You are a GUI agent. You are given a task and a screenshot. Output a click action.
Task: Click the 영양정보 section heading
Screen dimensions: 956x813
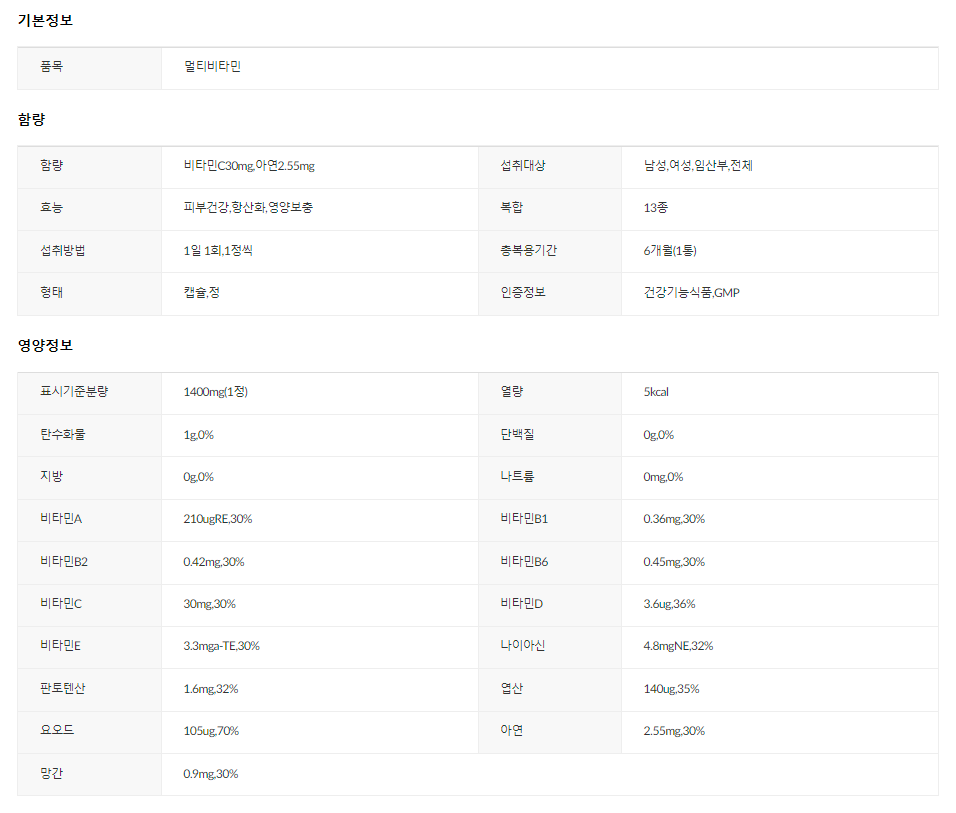pos(45,346)
